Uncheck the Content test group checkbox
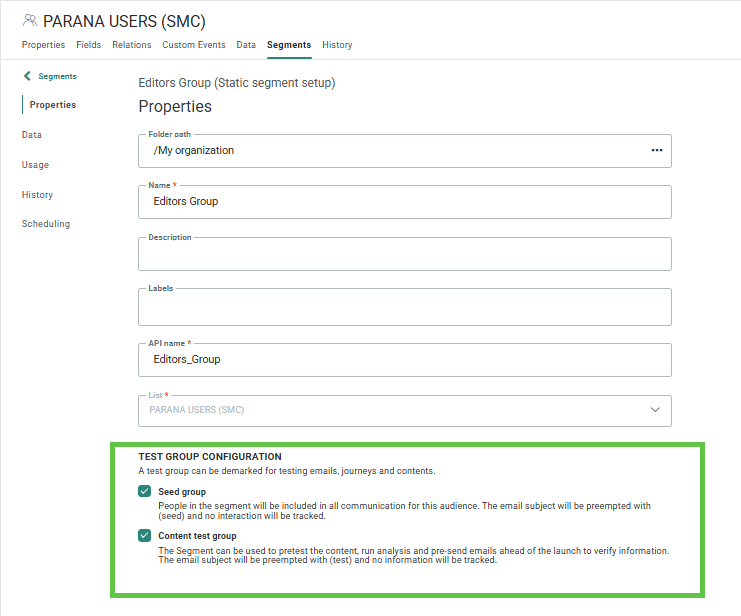The height and width of the screenshot is (616, 741). [145, 536]
